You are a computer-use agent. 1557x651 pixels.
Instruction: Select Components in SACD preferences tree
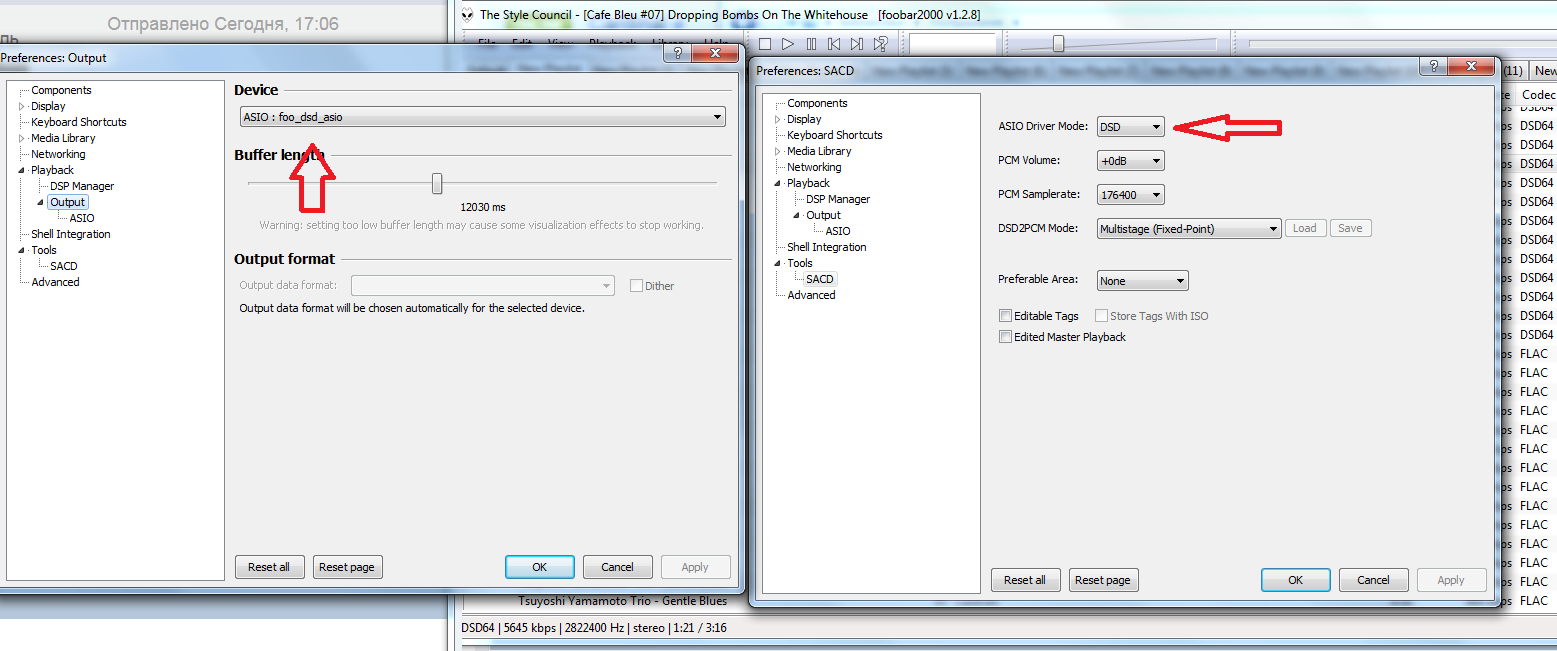pyautogui.click(x=817, y=103)
